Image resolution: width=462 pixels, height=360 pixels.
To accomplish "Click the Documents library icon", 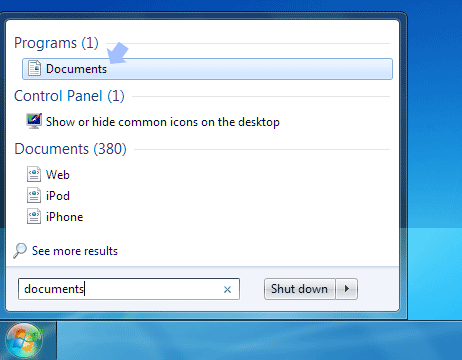I will [x=34, y=68].
